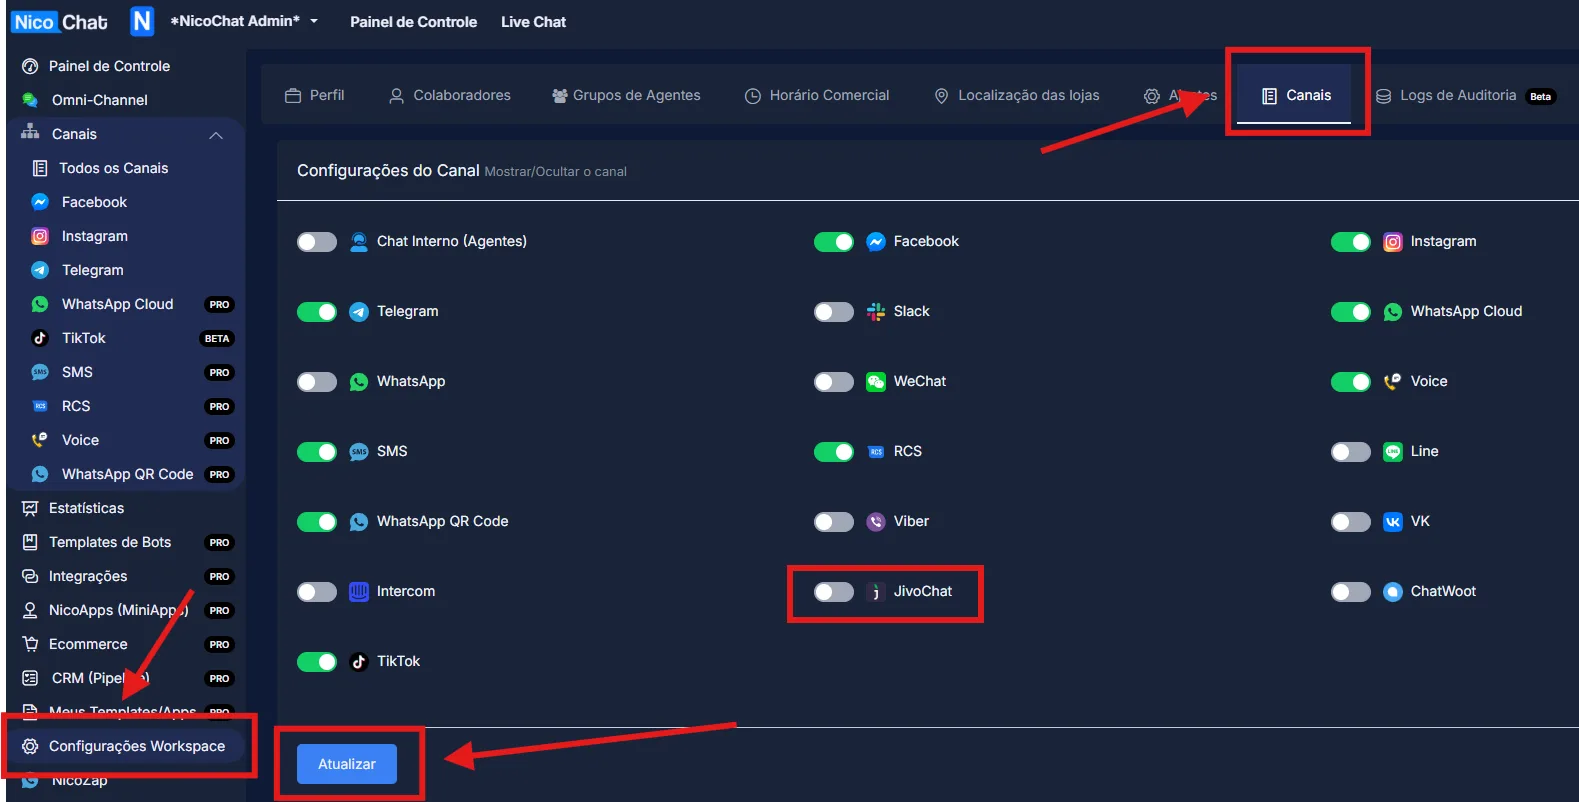
Task: Go to Painel de Controle in top bar
Action: click(413, 22)
